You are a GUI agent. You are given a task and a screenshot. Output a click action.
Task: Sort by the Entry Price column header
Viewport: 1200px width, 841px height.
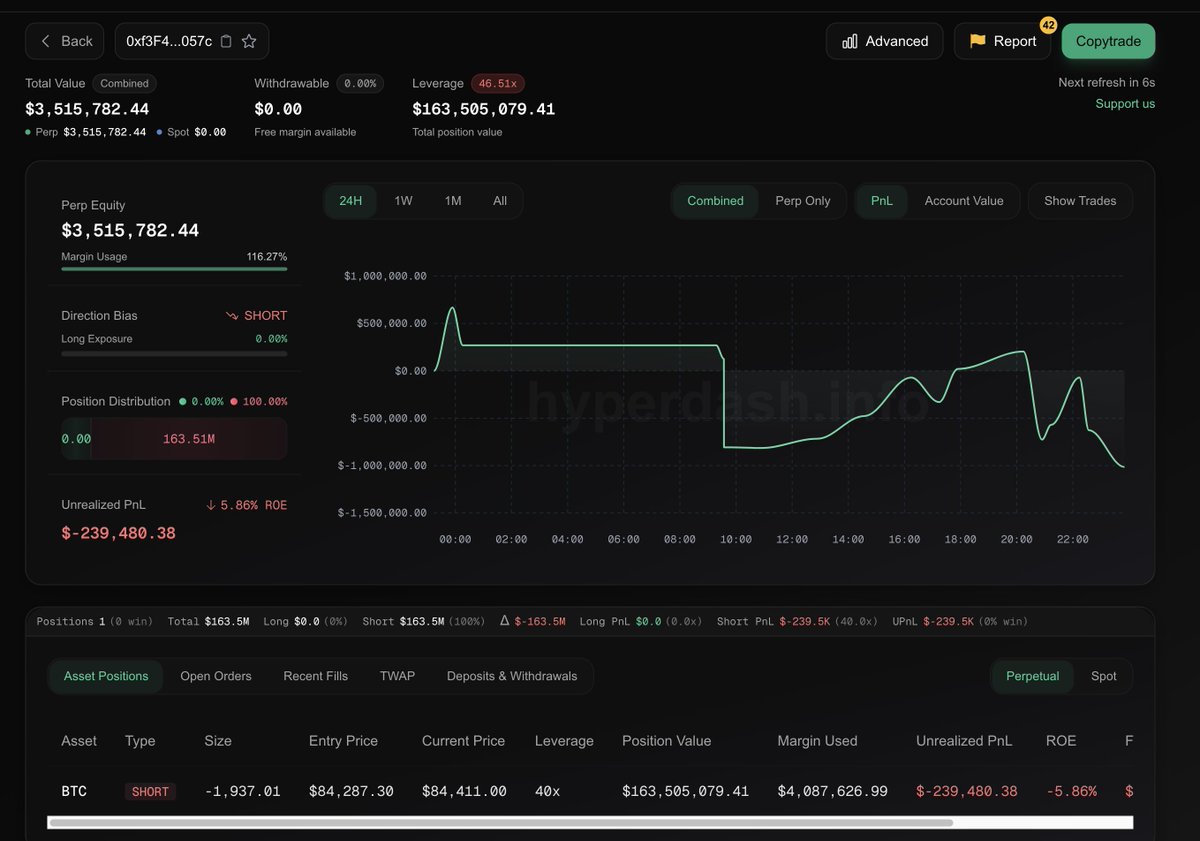coord(343,741)
